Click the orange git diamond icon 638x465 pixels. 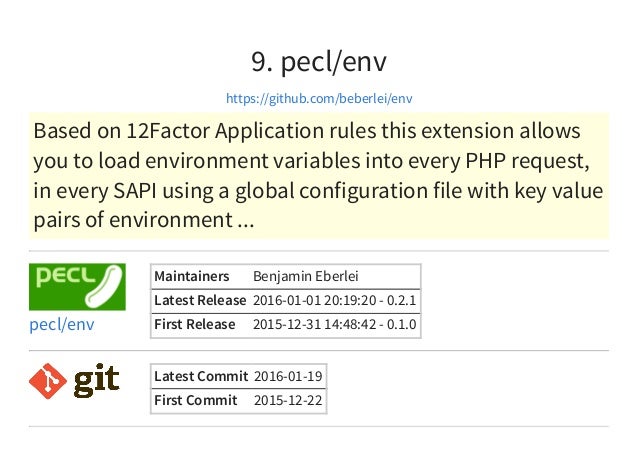pos(48,381)
